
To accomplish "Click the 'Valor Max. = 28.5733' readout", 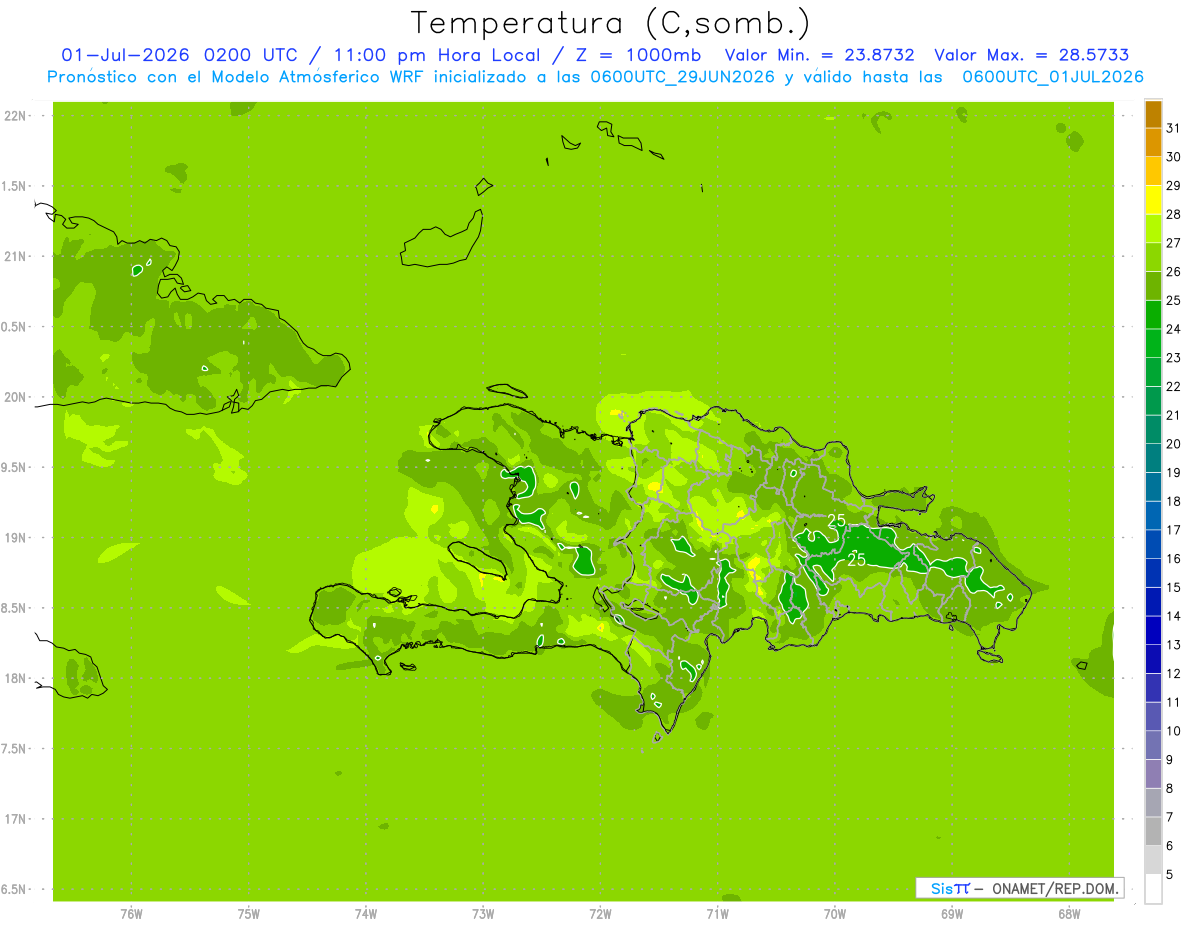I will 1033,55.
